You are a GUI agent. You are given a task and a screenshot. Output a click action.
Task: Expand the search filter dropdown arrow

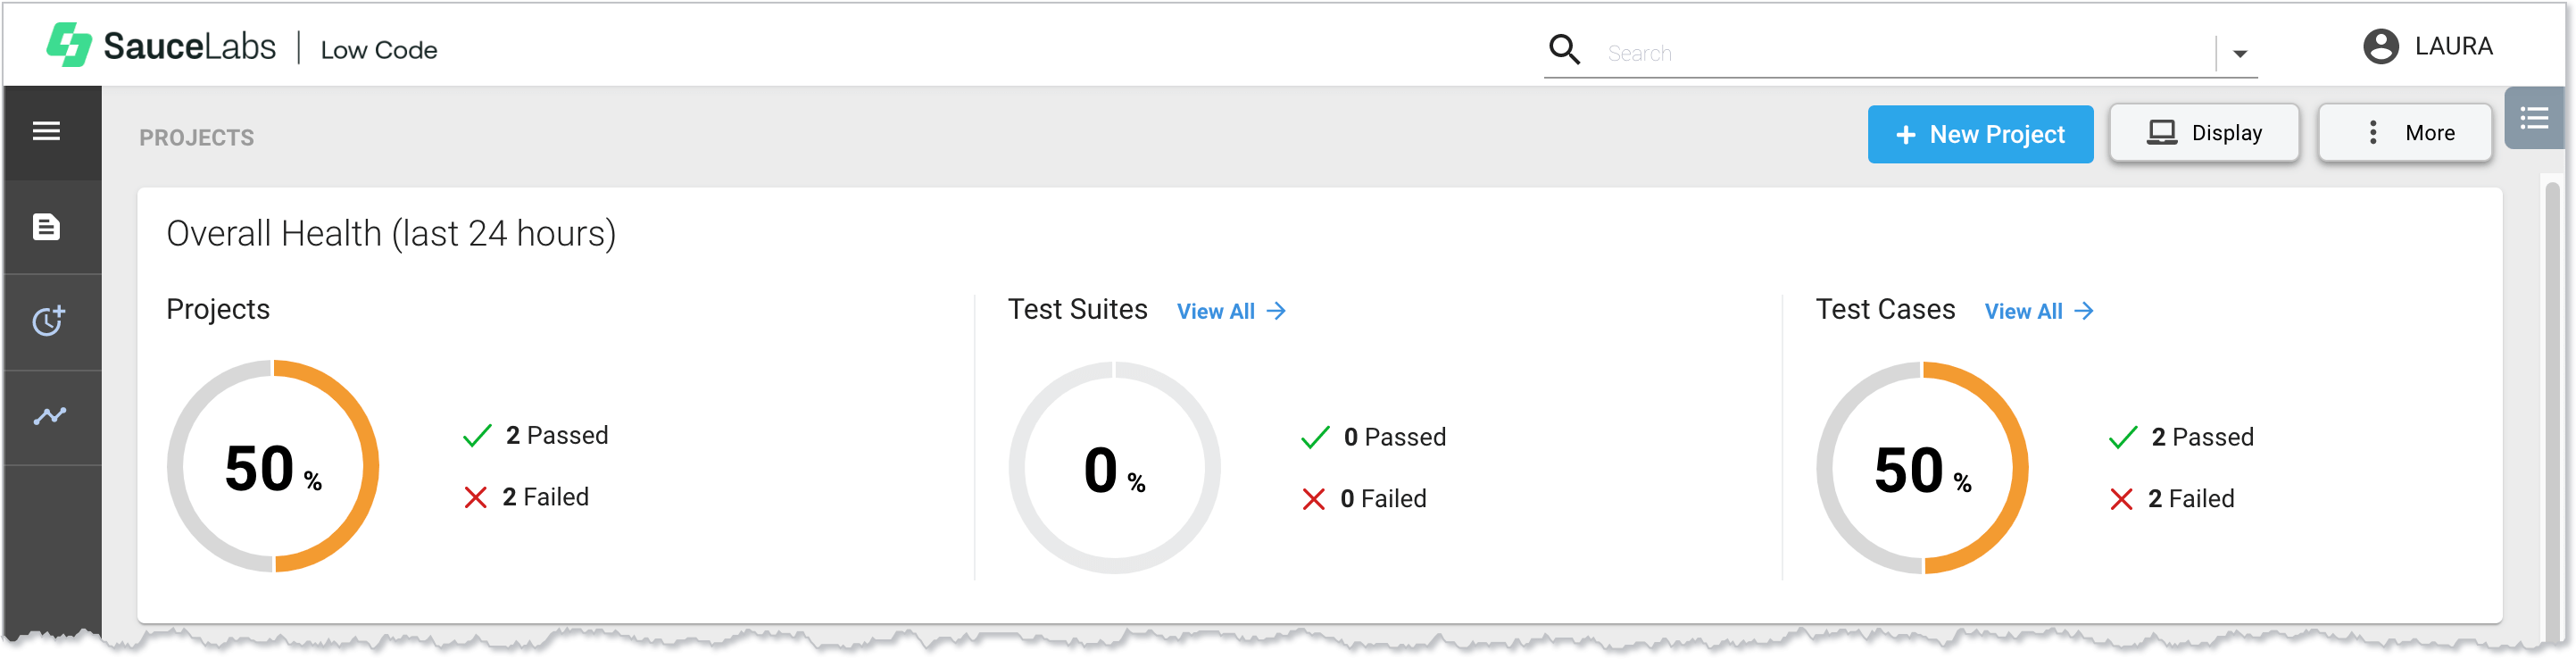click(2240, 54)
